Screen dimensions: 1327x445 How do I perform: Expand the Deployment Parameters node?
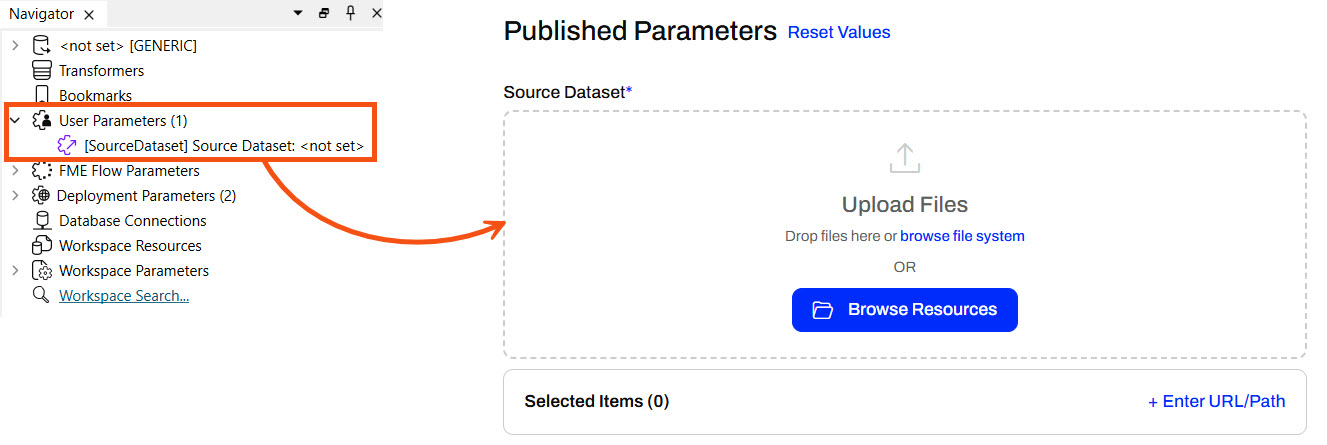[x=15, y=196]
